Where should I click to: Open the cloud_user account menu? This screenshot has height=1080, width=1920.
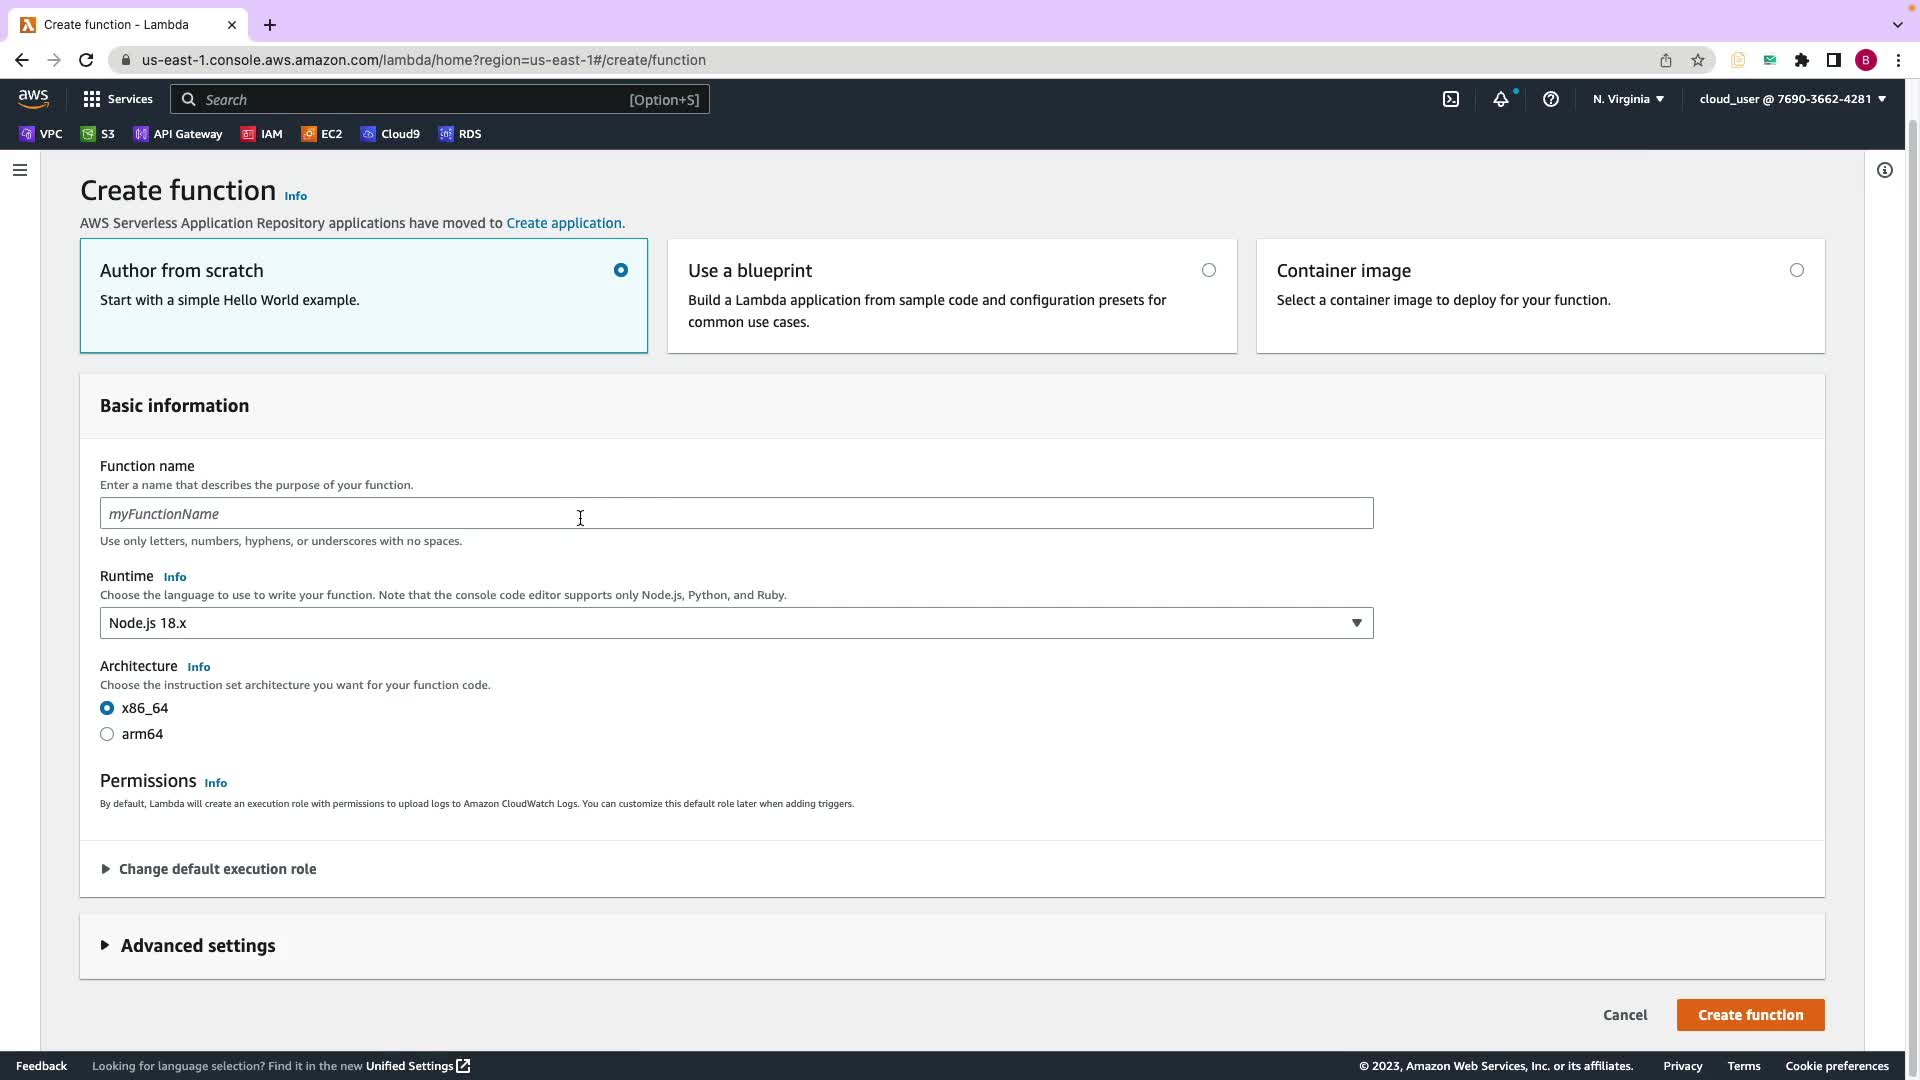click(x=1792, y=99)
